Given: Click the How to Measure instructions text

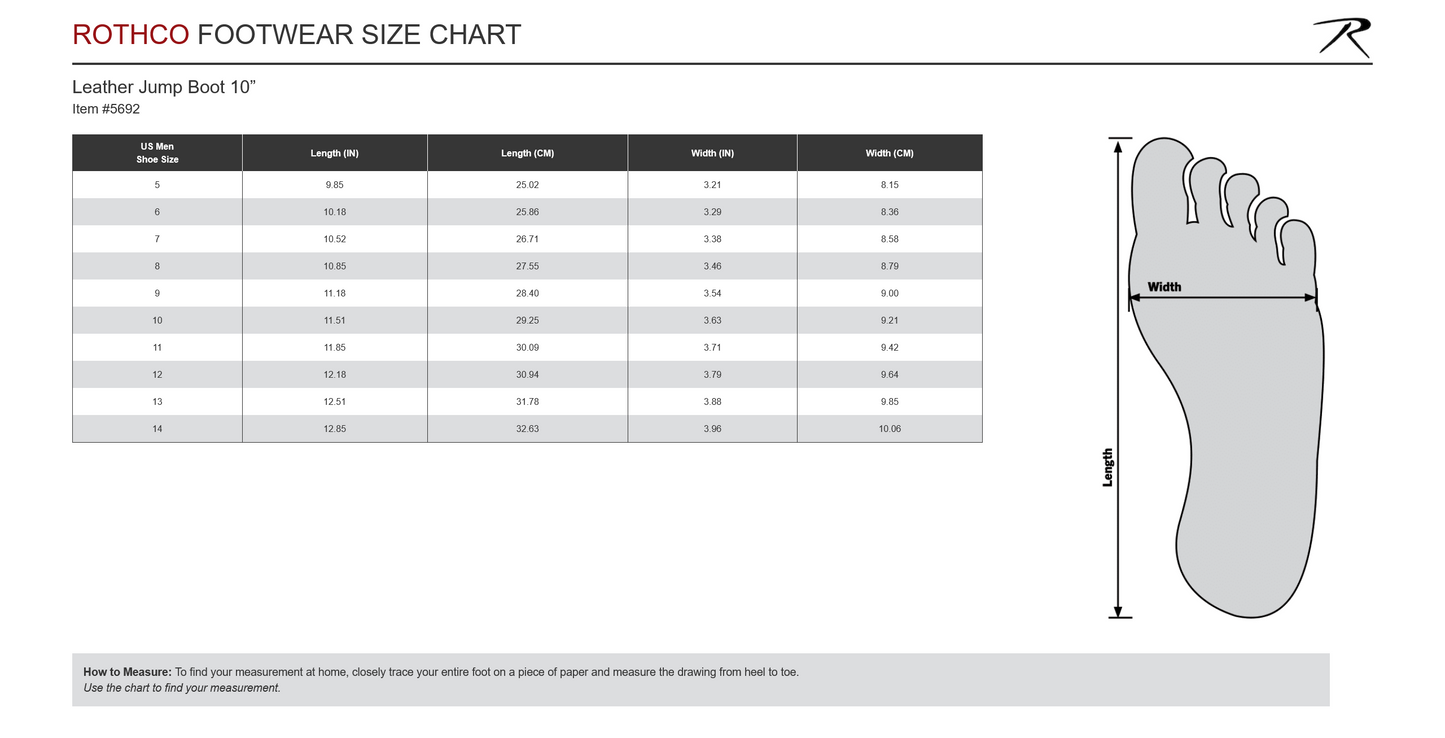Looking at the screenshot, I should [441, 672].
